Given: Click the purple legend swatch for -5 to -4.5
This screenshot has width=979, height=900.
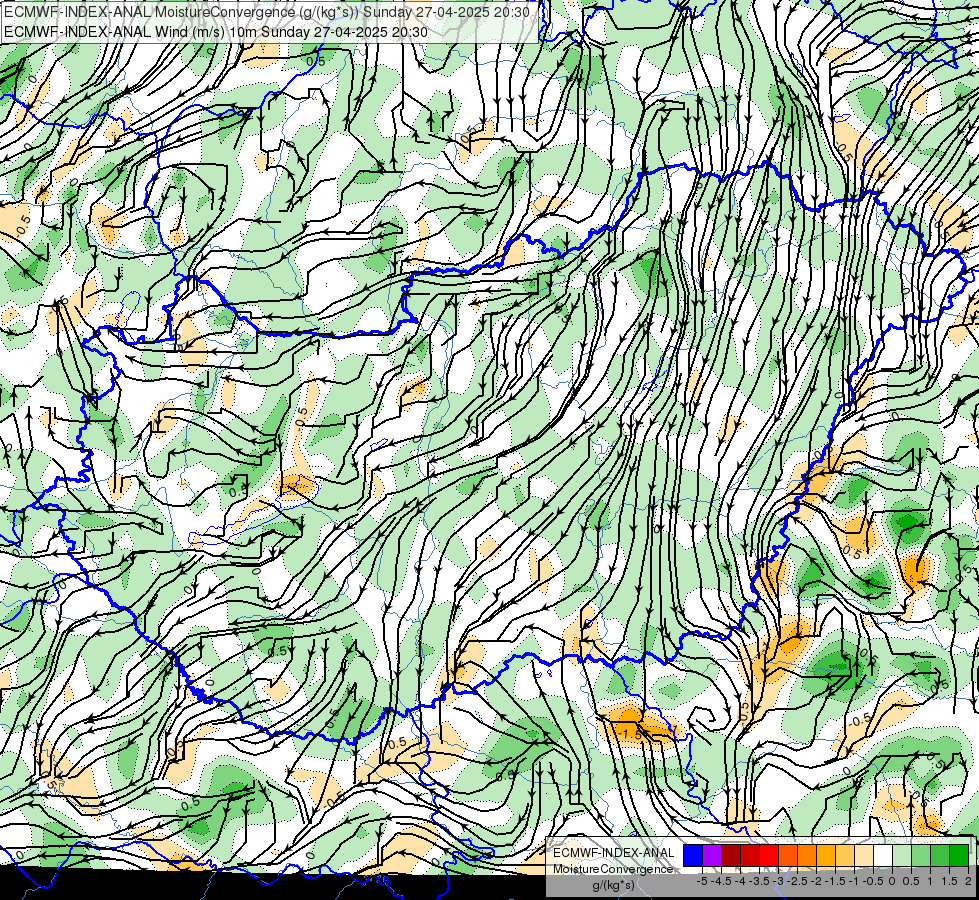Looking at the screenshot, I should point(712,855).
